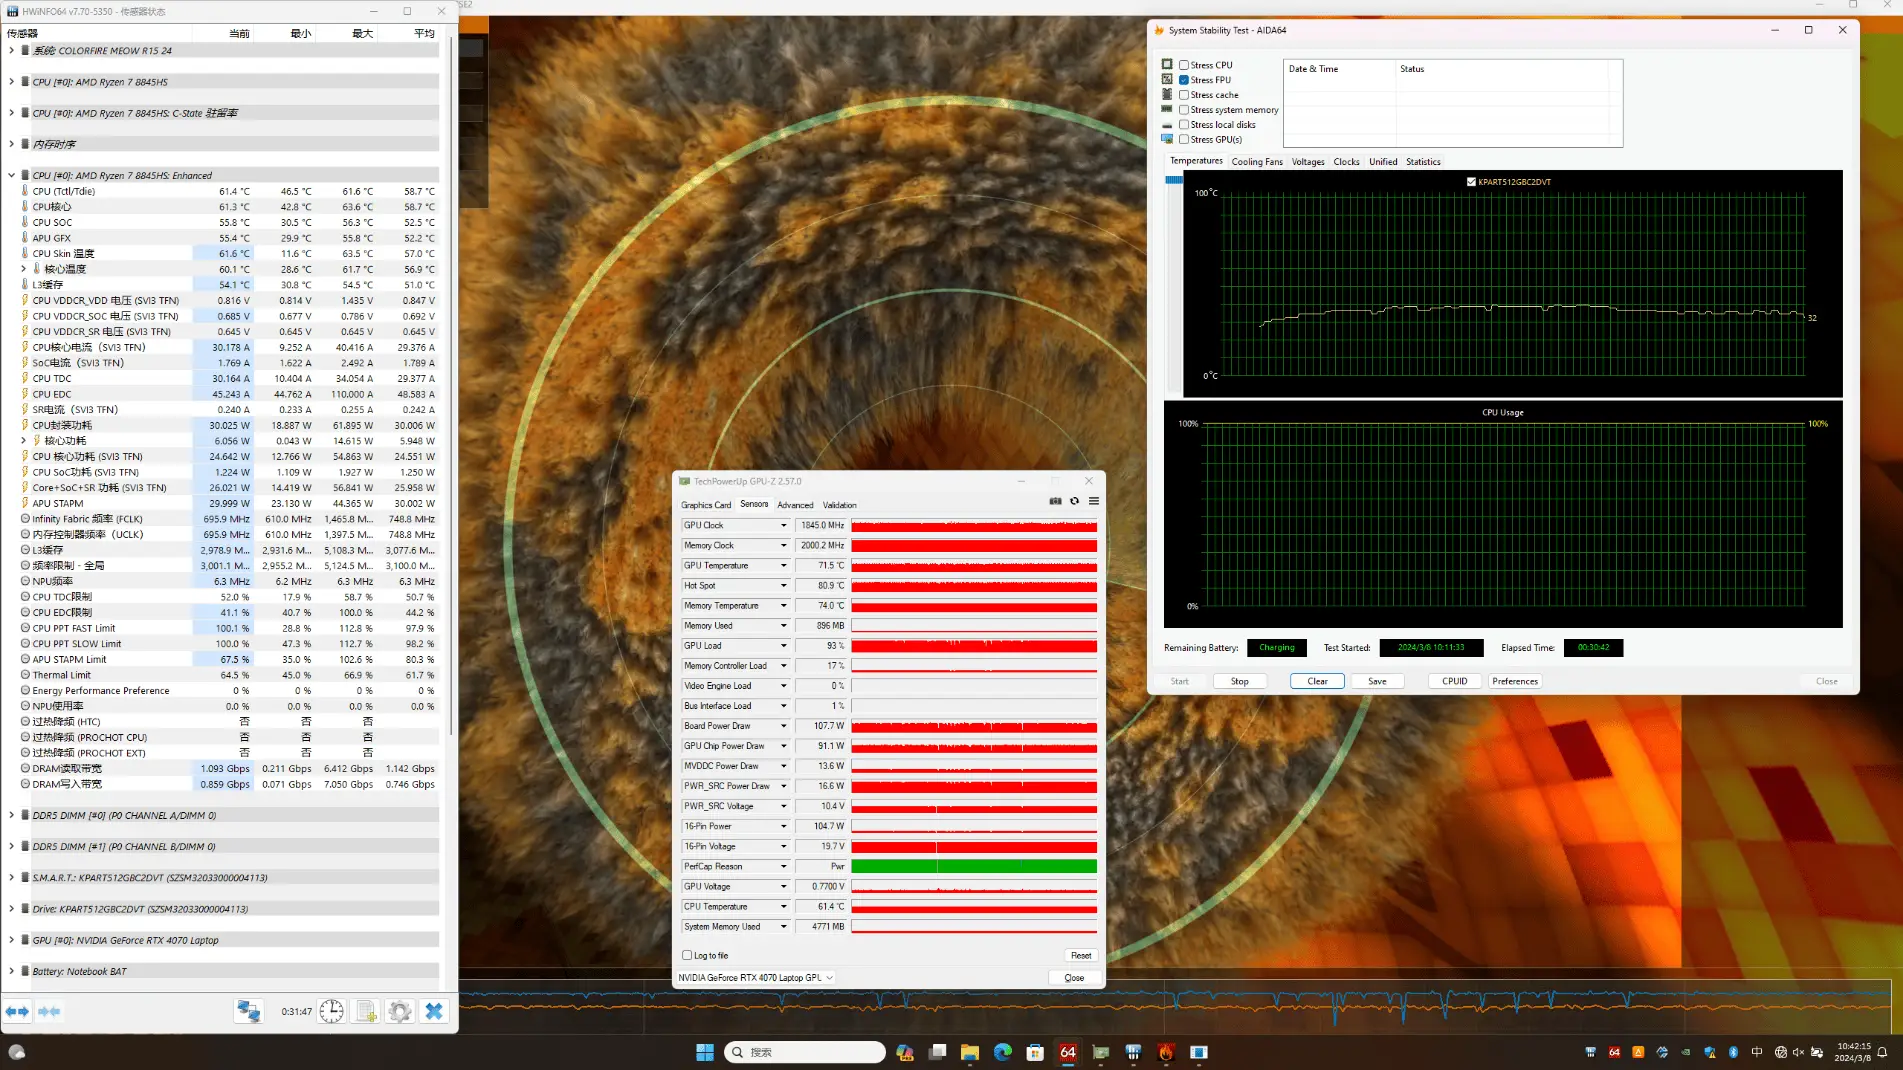Open the GPU Load sensor dropdown

784,646
